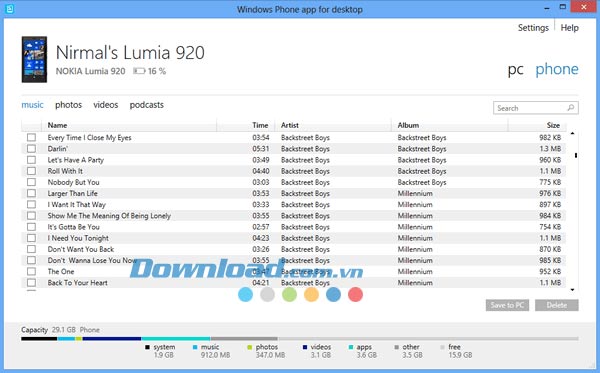Check the Nobody But You song
600x373 pixels.
point(31,182)
